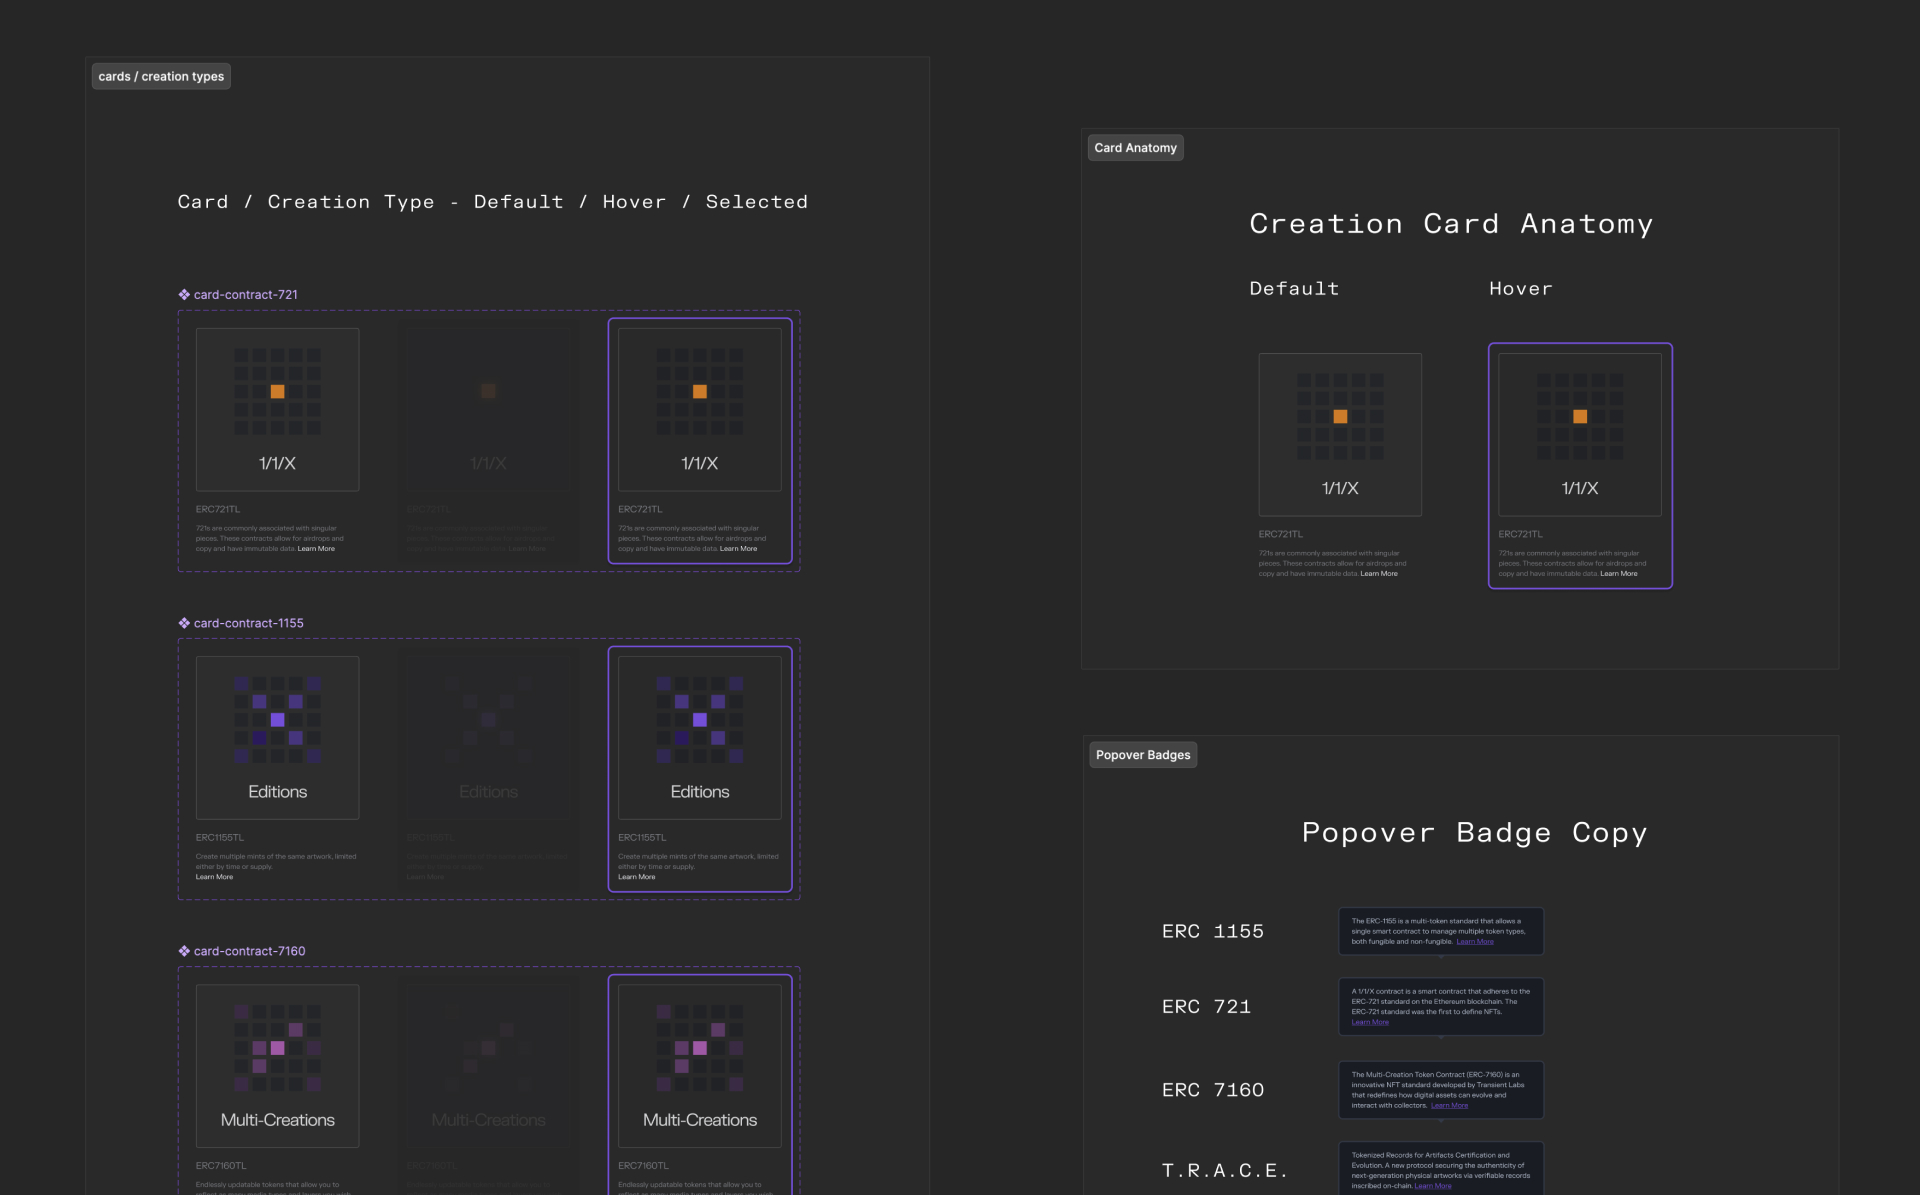Screen dimensions: 1920x1195
Task: Open Learn More link in ERC 7160 popover
Action: (x=1449, y=1106)
